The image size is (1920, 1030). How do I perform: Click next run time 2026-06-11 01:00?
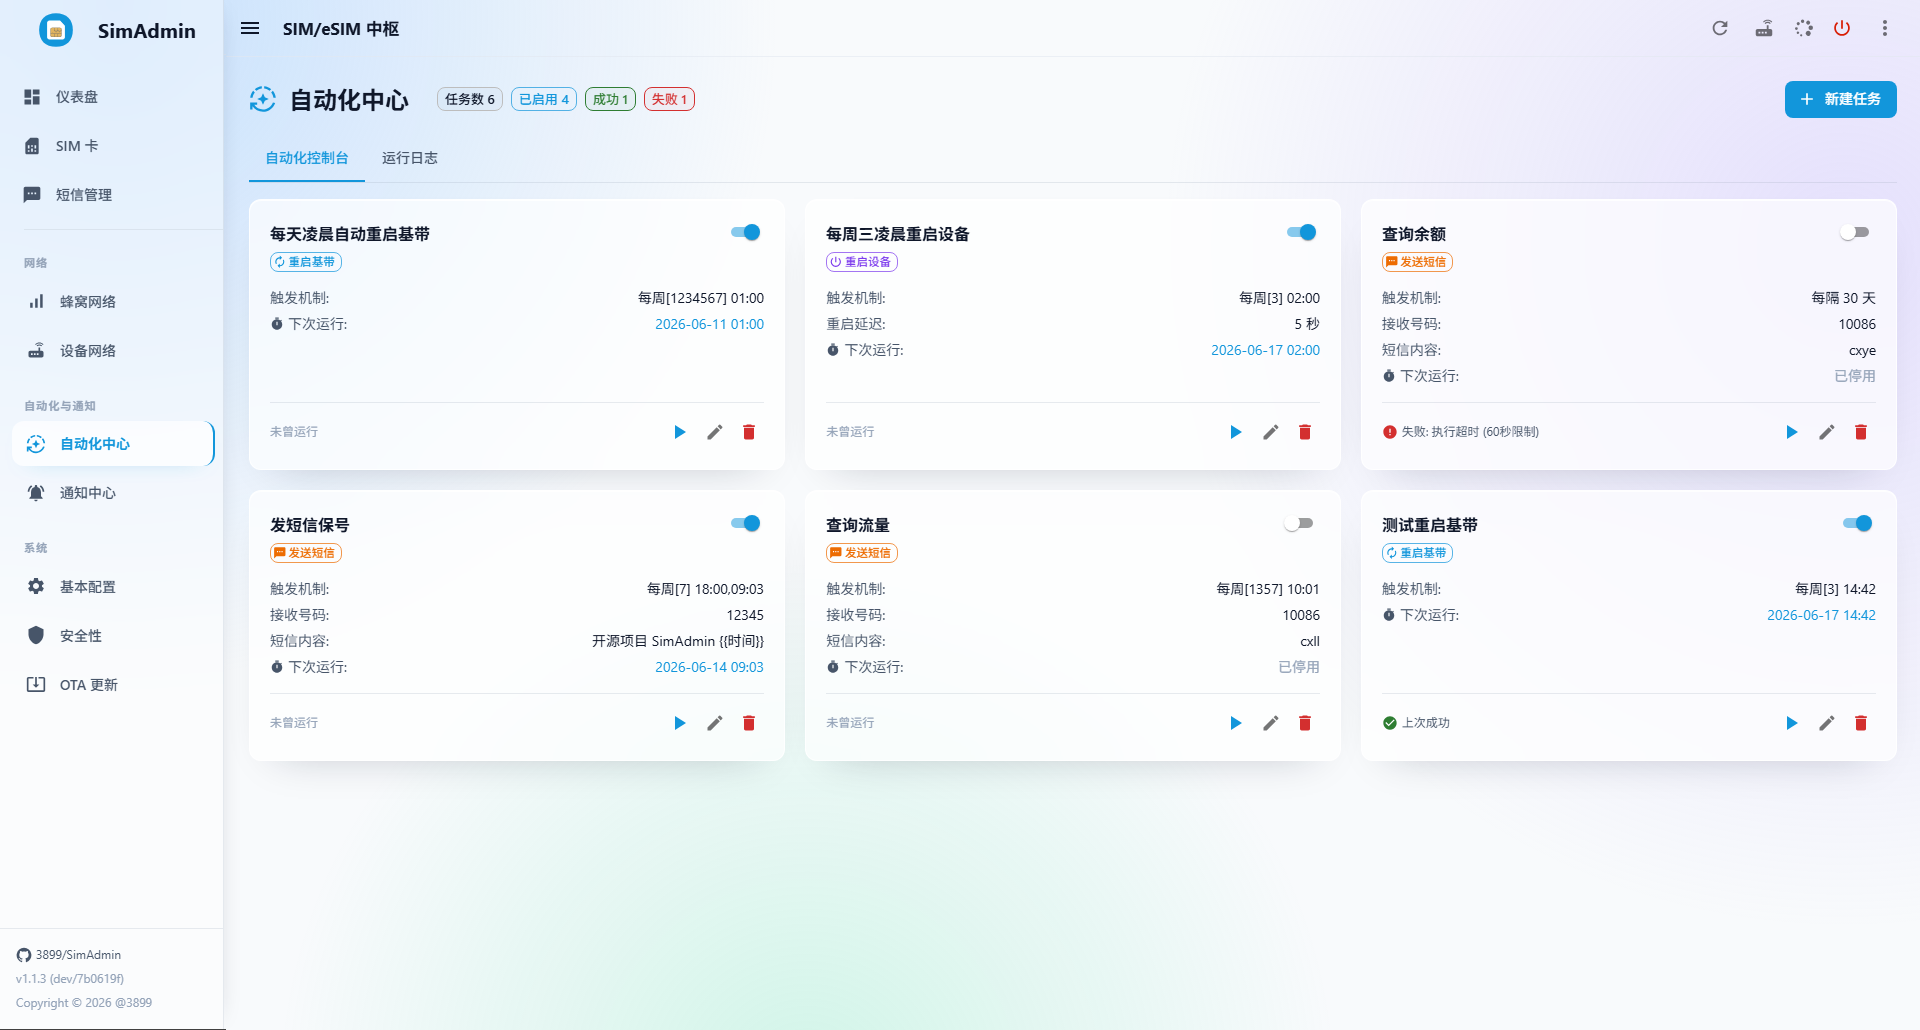pyautogui.click(x=709, y=324)
